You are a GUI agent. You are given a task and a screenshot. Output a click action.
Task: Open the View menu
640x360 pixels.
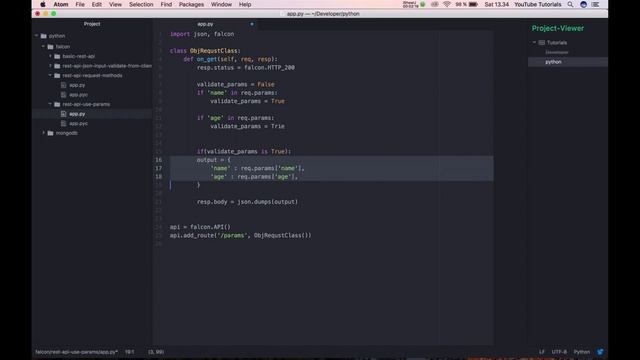[115, 4]
